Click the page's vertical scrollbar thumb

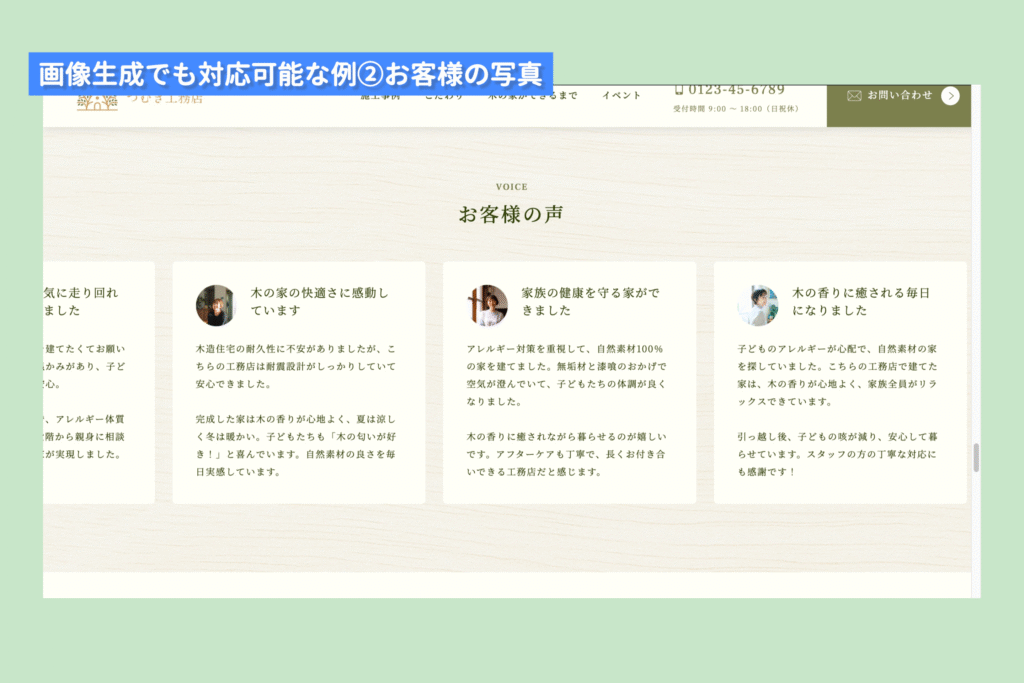[x=976, y=458]
